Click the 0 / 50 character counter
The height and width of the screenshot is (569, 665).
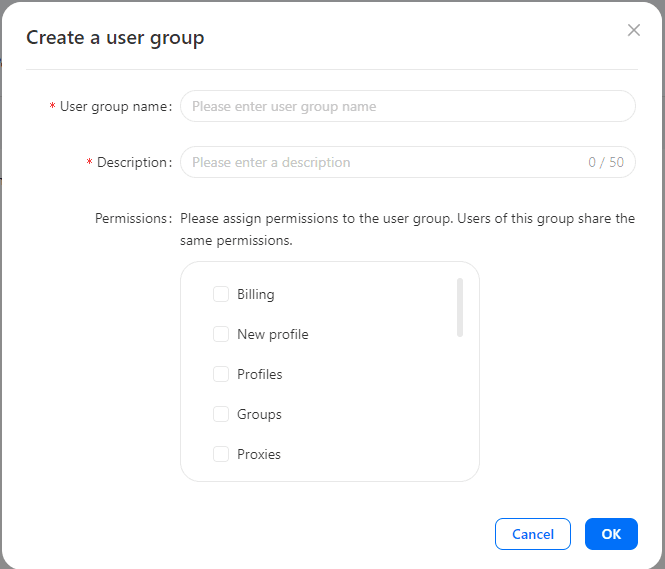coord(605,162)
